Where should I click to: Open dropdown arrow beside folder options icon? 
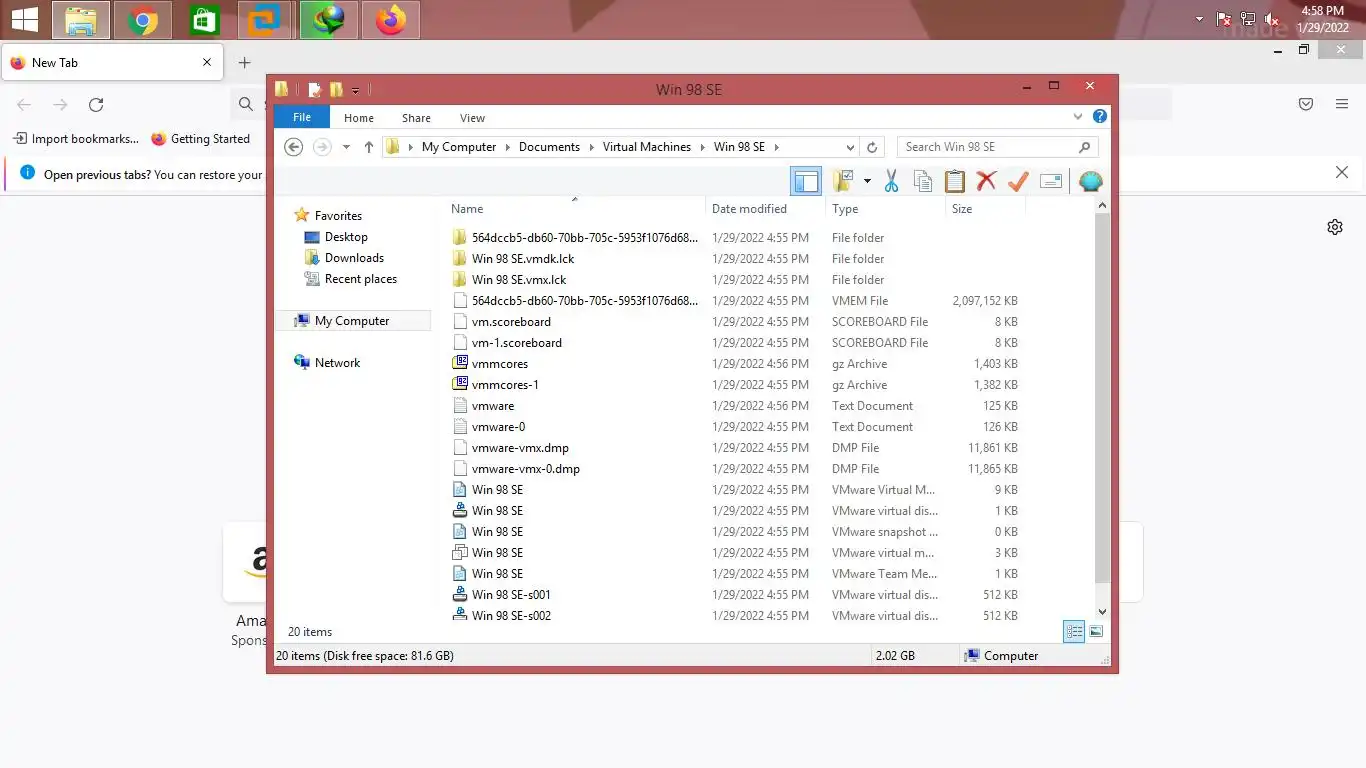(867, 181)
